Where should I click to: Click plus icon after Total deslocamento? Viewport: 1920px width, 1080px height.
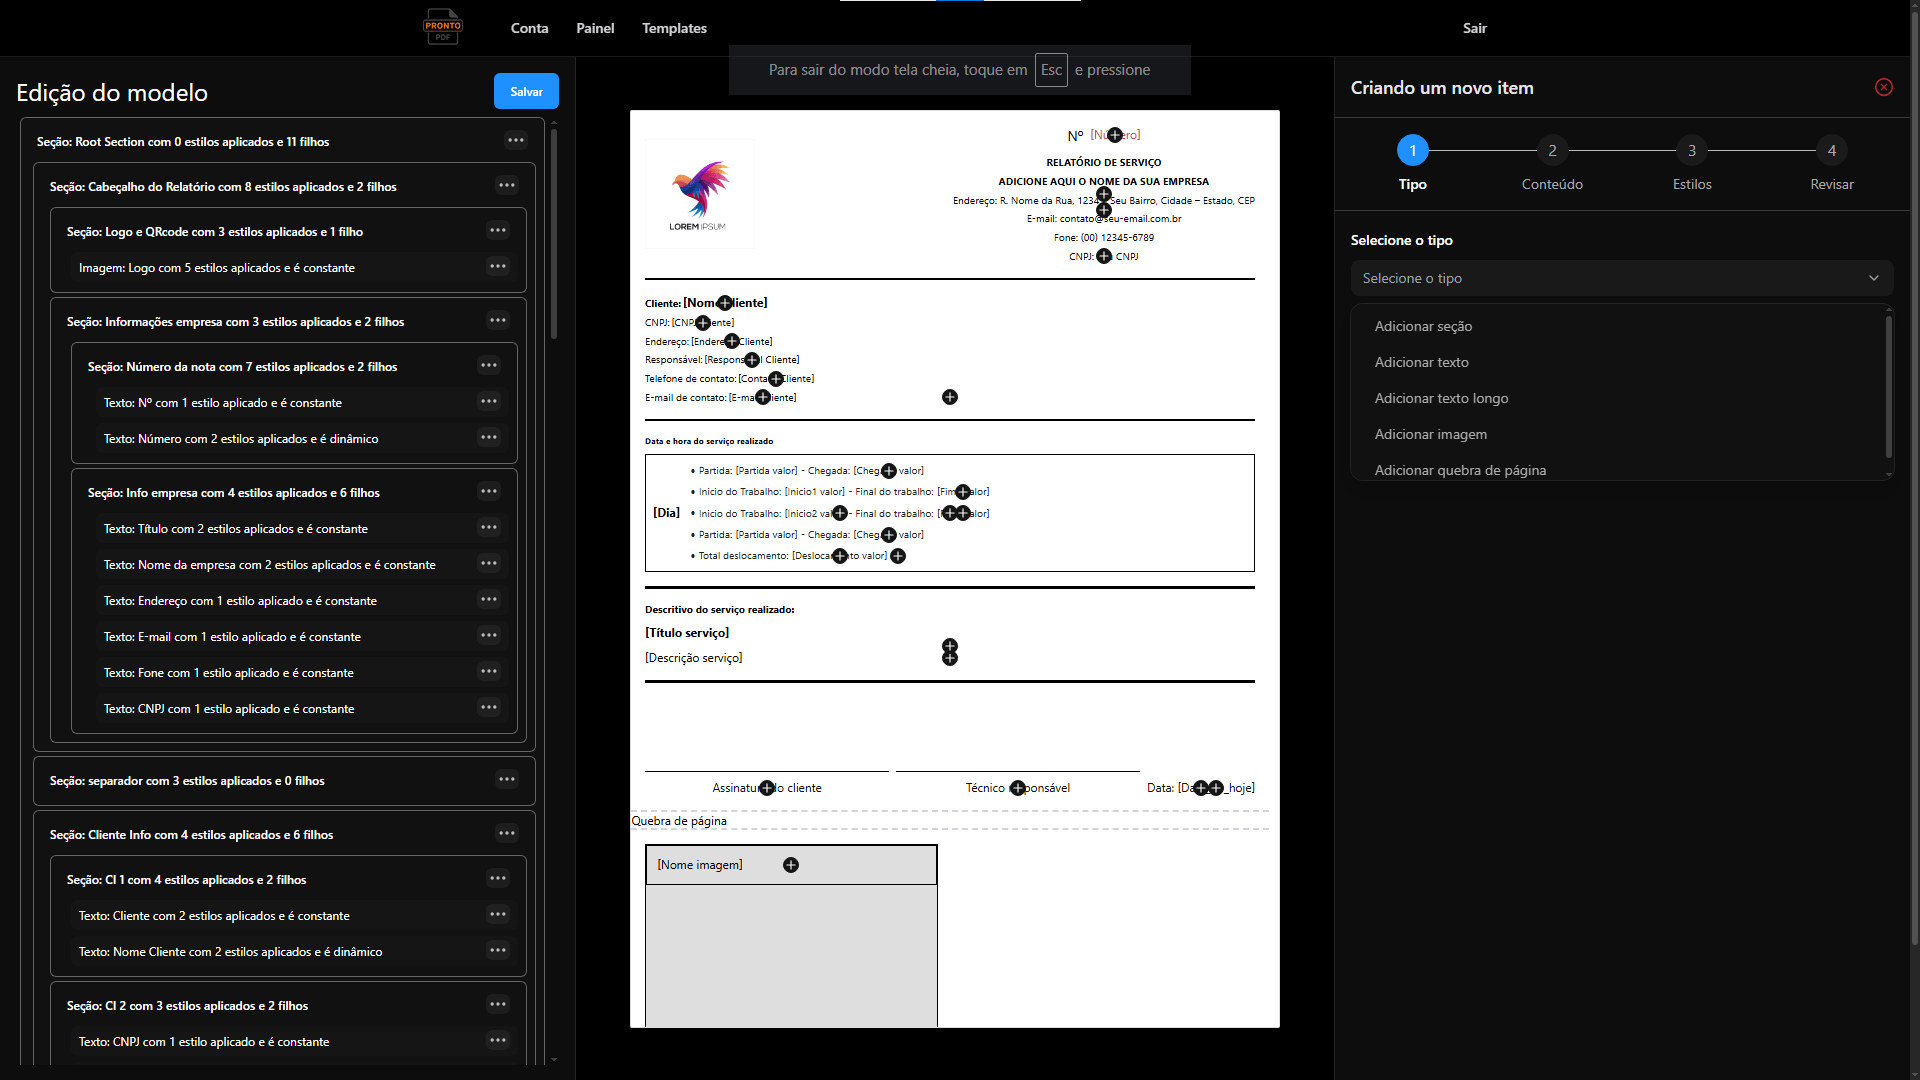pos(898,556)
